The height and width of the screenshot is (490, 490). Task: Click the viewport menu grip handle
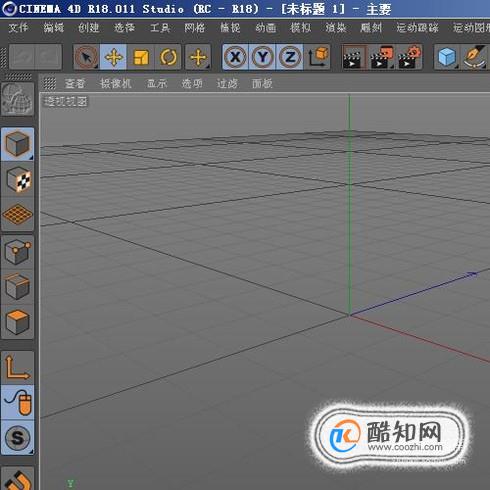click(50, 83)
